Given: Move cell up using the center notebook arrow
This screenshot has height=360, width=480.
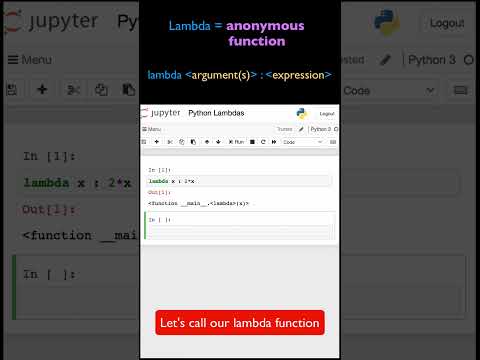Looking at the screenshot, I should [207, 142].
